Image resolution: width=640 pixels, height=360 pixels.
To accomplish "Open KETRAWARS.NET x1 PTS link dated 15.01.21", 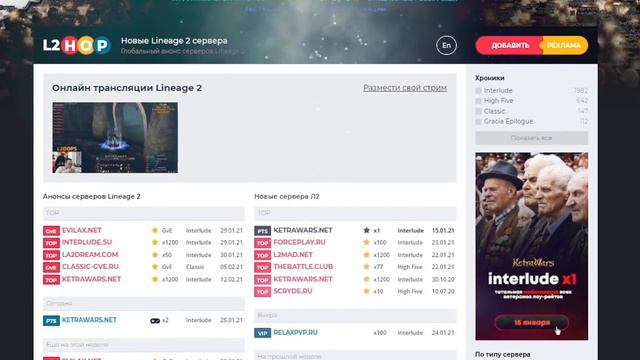I will point(303,230).
